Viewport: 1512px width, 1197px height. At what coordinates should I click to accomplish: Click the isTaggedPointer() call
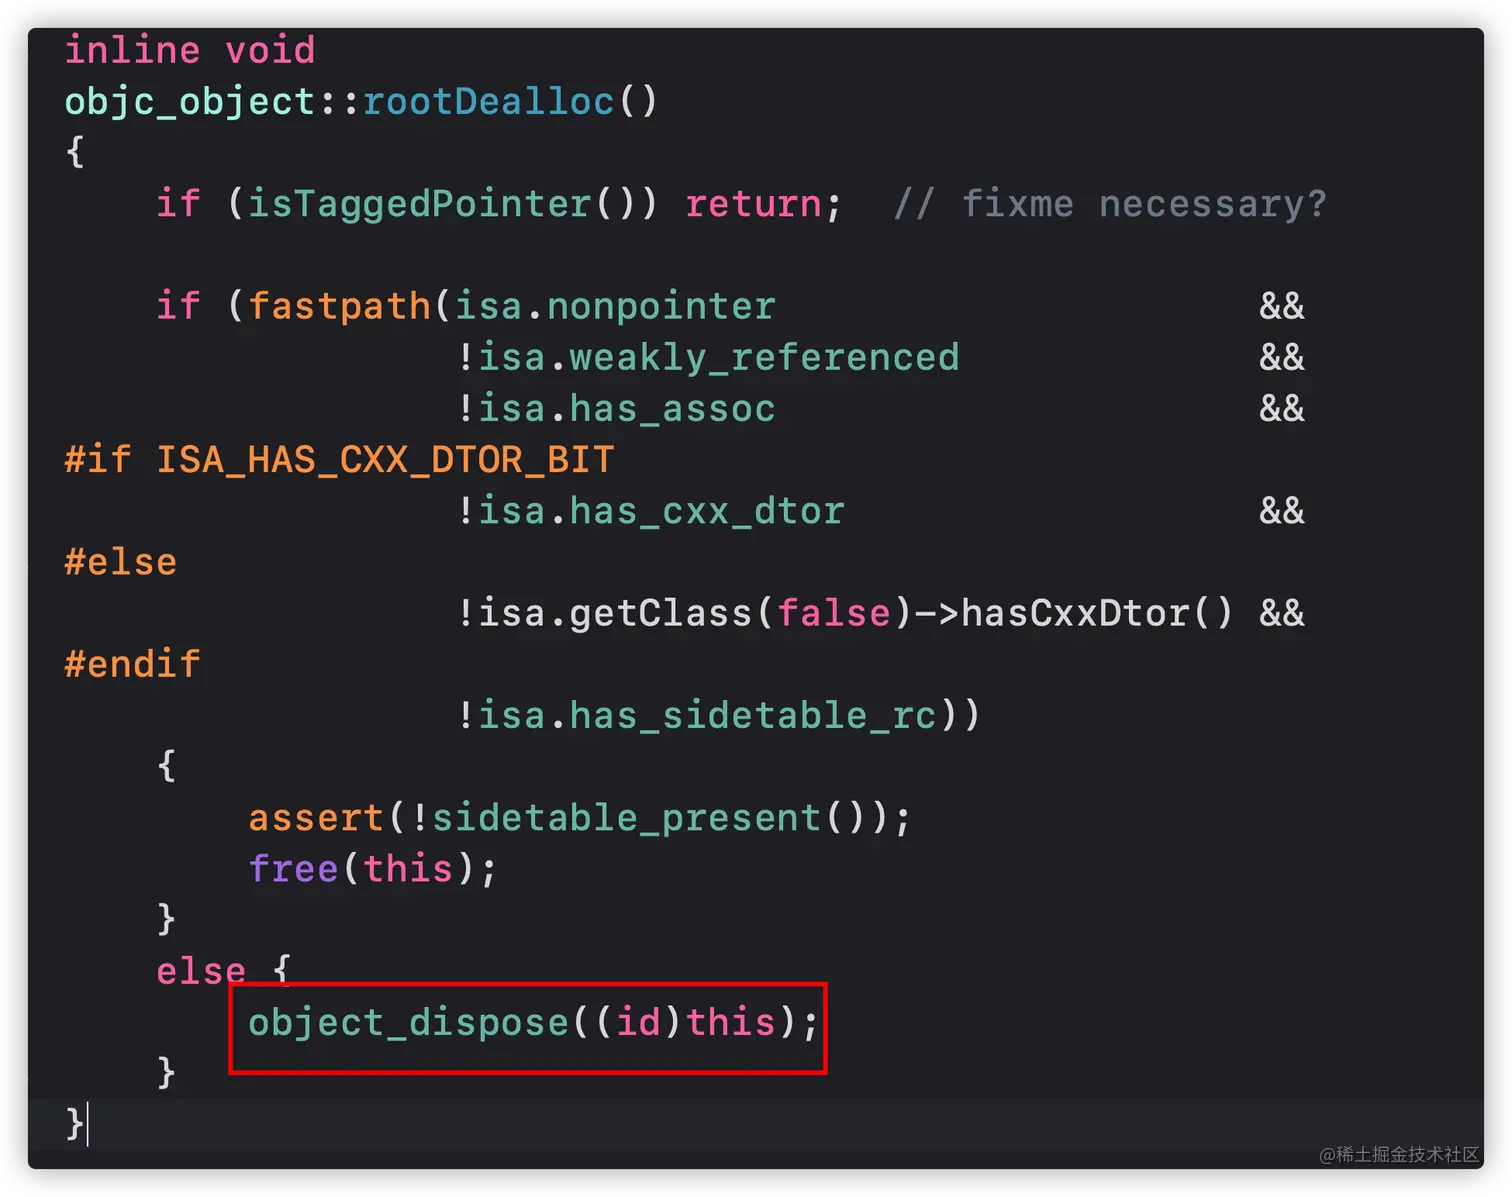coord(452,204)
